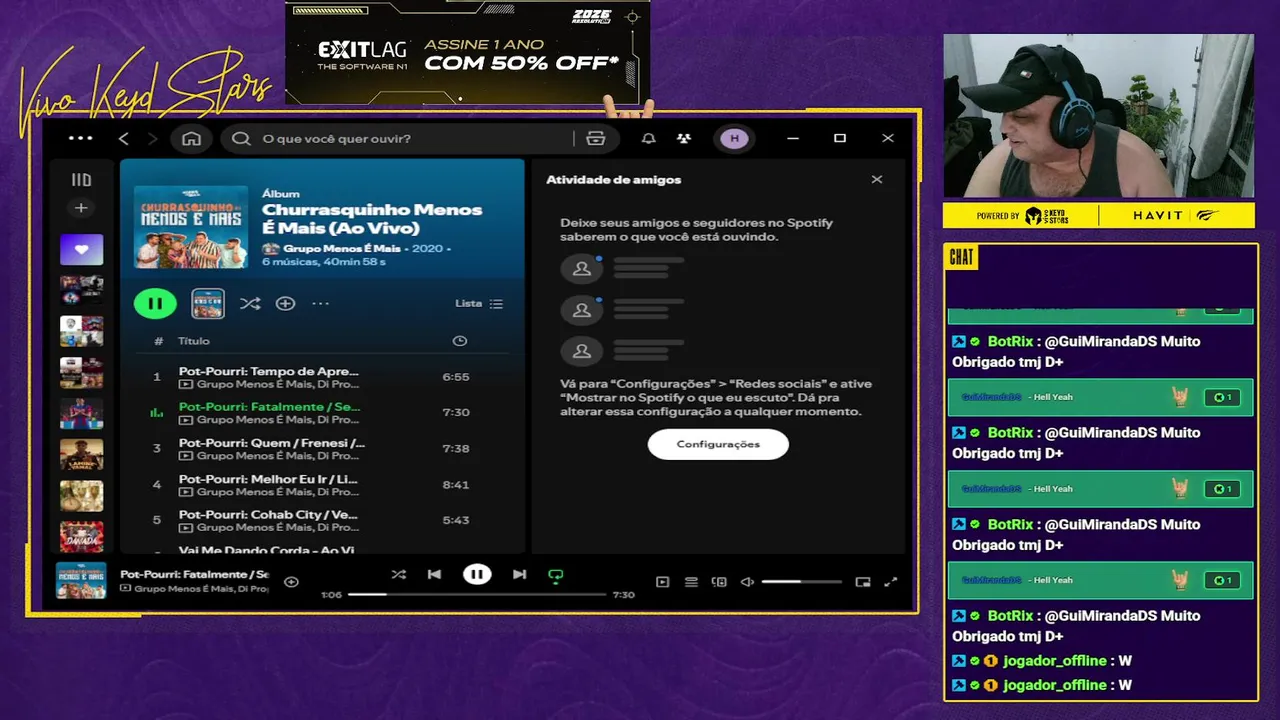The height and width of the screenshot is (720, 1280).
Task: Toggle shuffle in the player bar
Action: (x=398, y=574)
